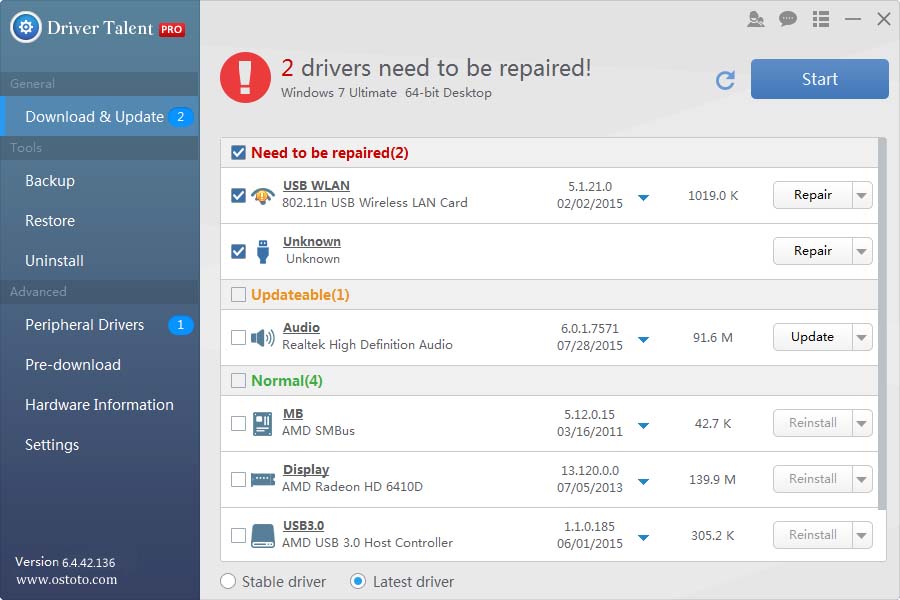This screenshot has width=900, height=600.
Task: Uncheck the USB WLAN driver checkbox
Action: pos(238,196)
